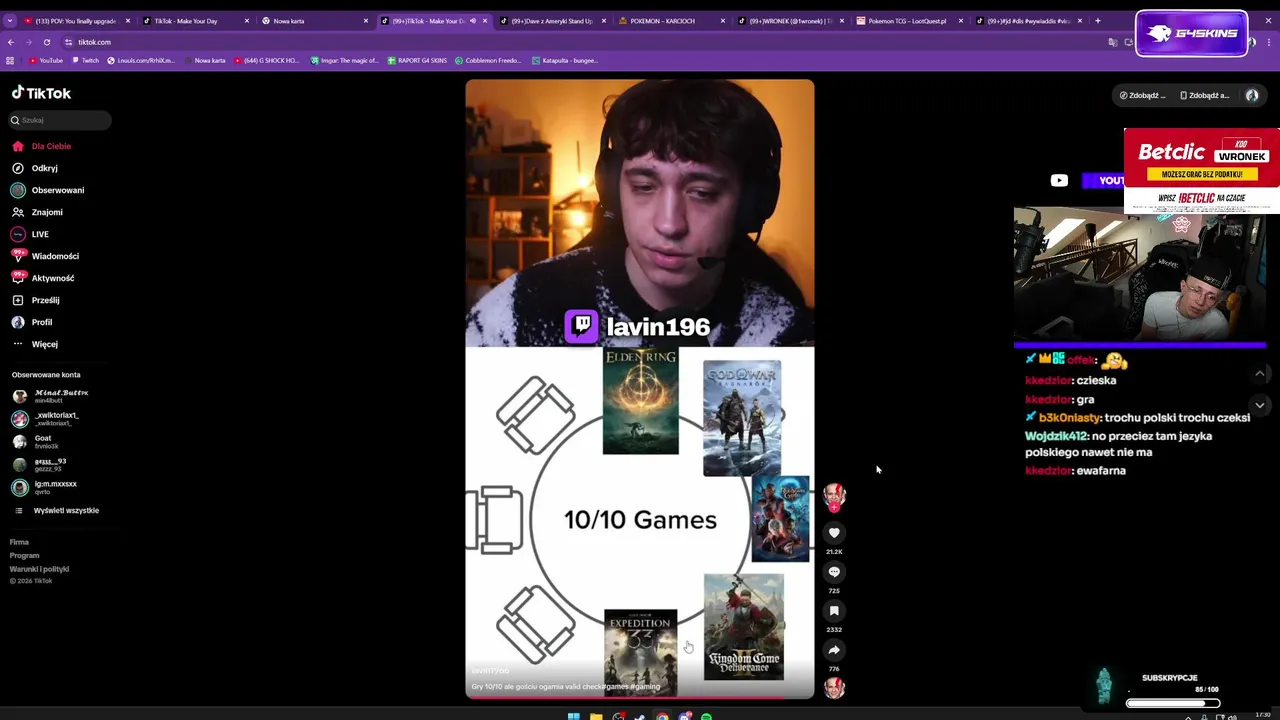1280x720 pixels.
Task: Open the YouTube bookmark
Action: coord(46,60)
